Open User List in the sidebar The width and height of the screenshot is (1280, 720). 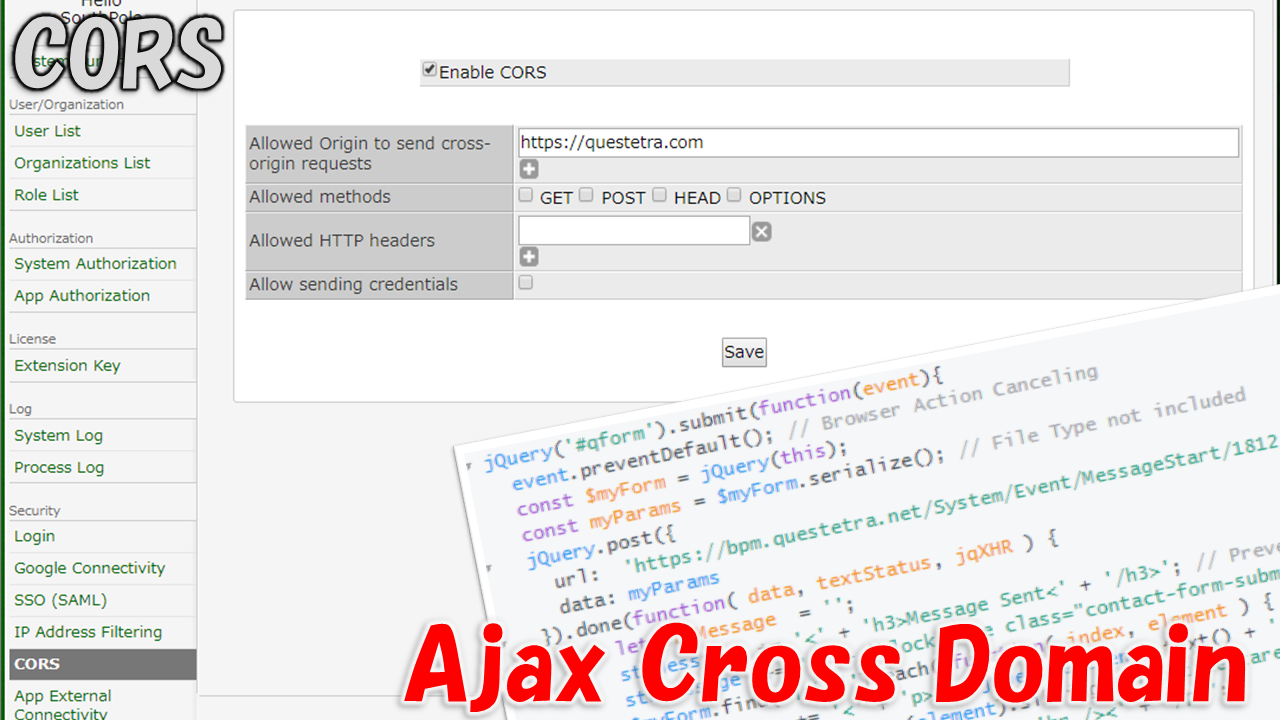pyautogui.click(x=48, y=131)
